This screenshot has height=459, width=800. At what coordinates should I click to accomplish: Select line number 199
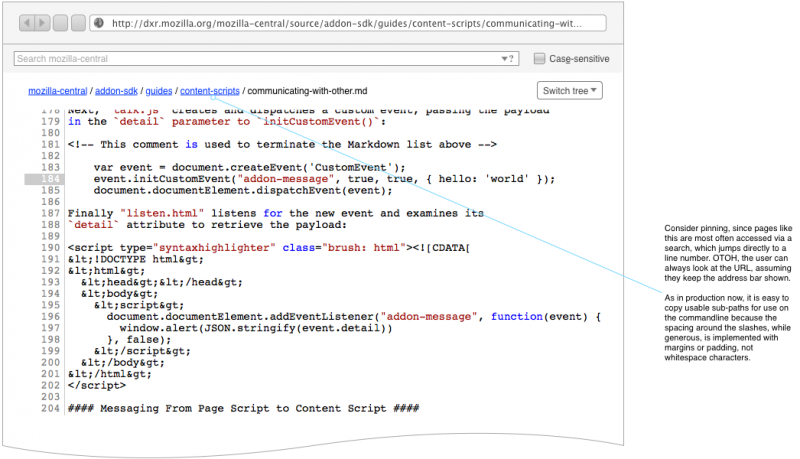coord(51,351)
